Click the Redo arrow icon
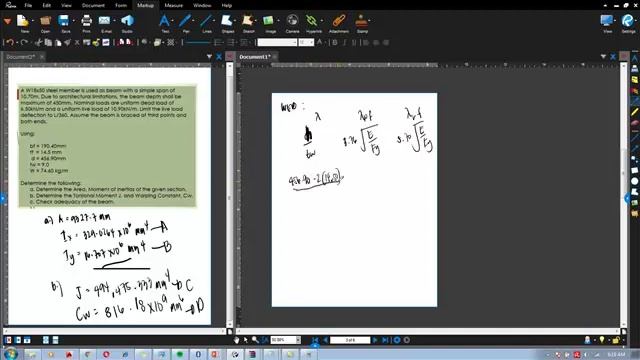The image size is (640, 360). tap(24, 42)
